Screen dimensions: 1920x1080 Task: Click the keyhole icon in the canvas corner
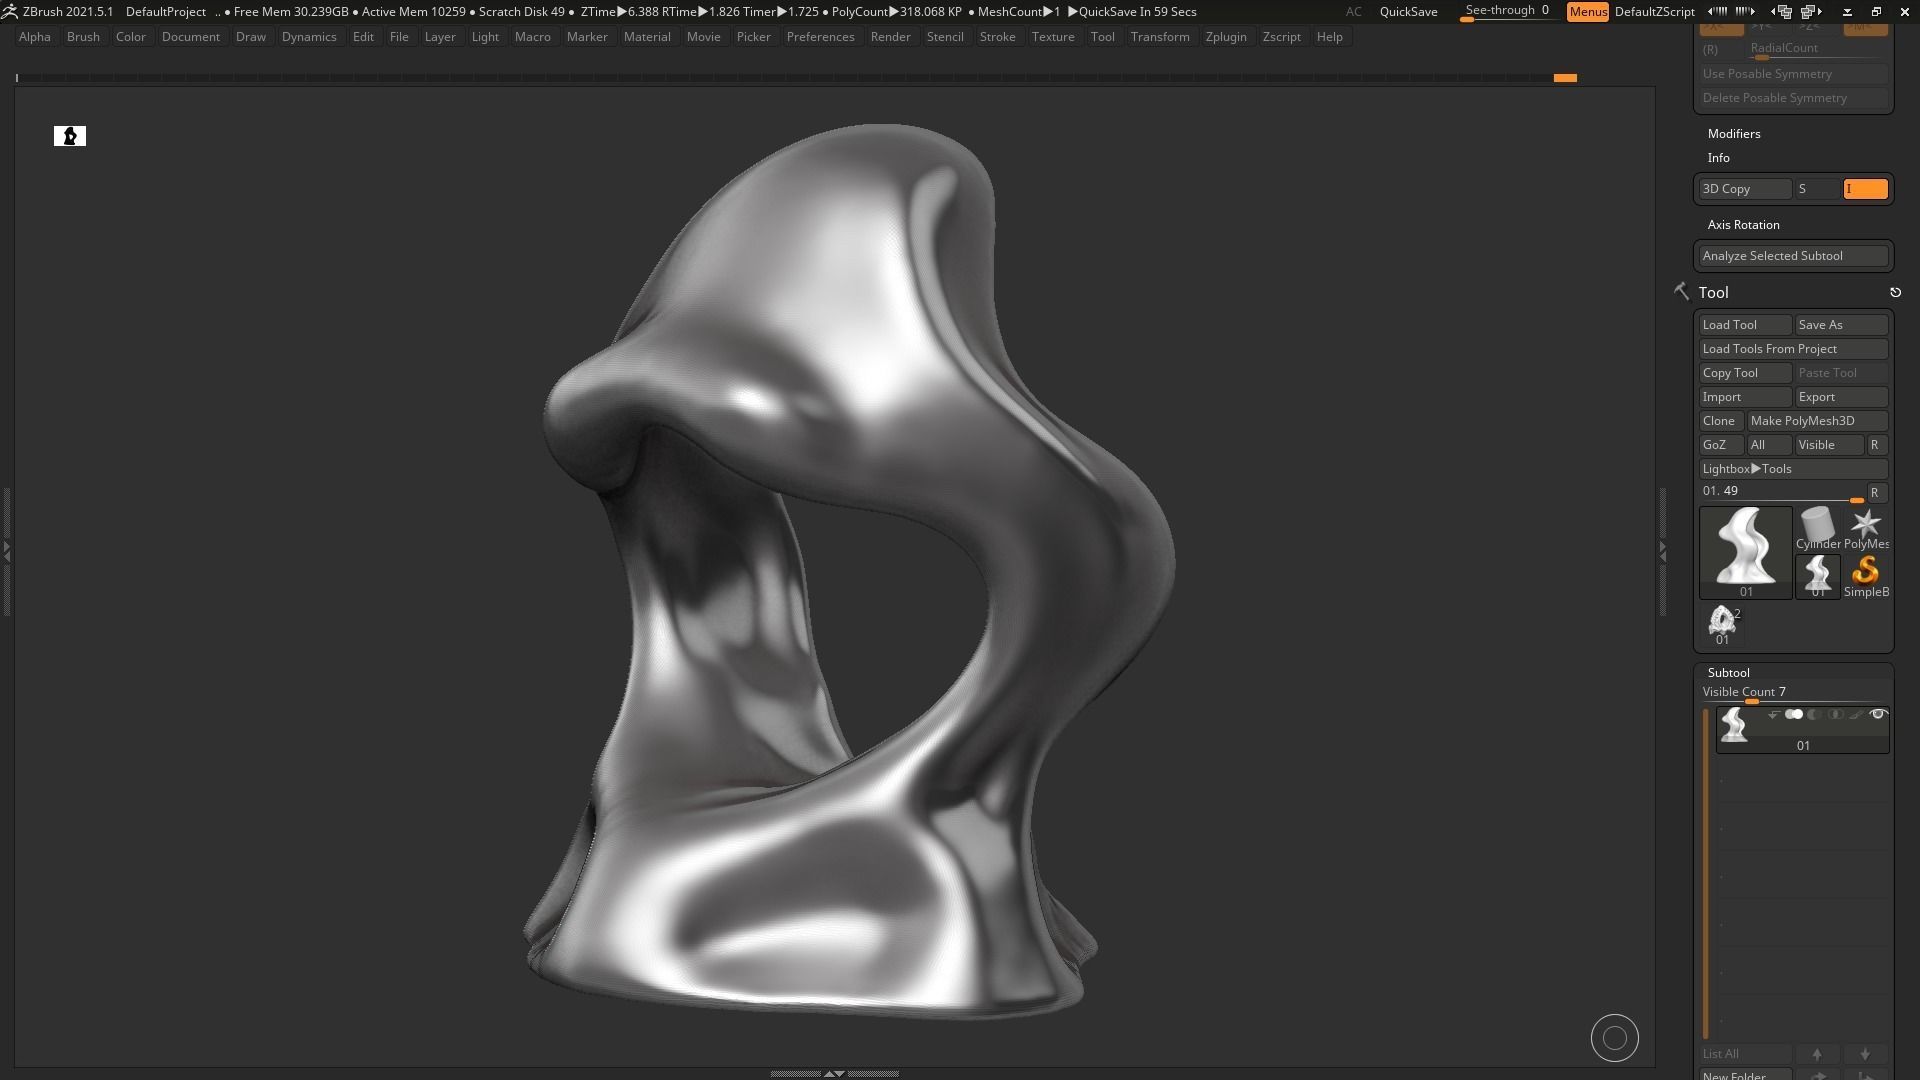70,136
